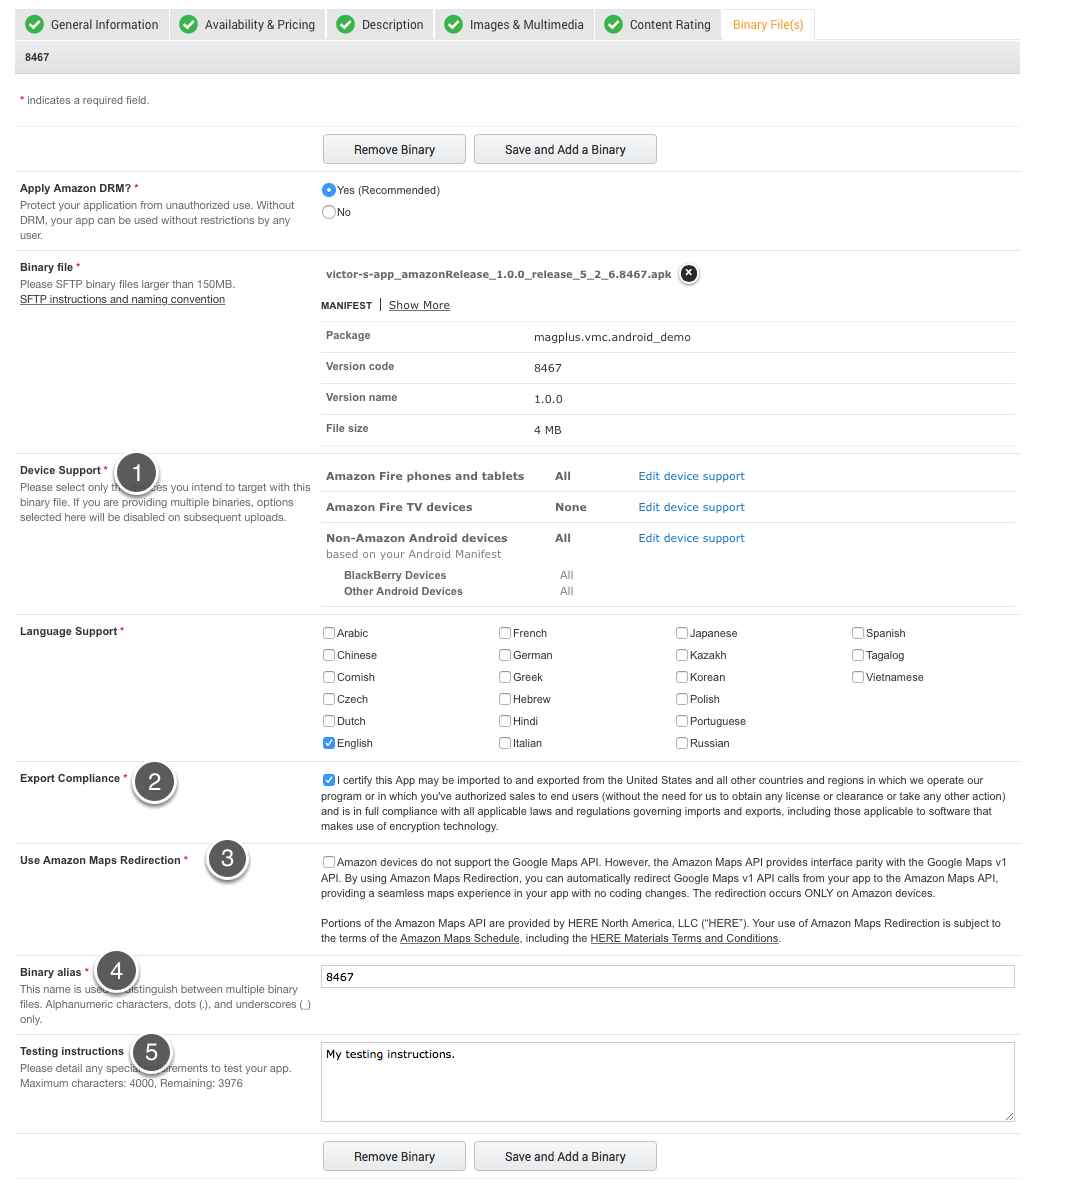Check the Italian language checkbox
Screen dimensions: 1066x1183
pyautogui.click(x=505, y=743)
